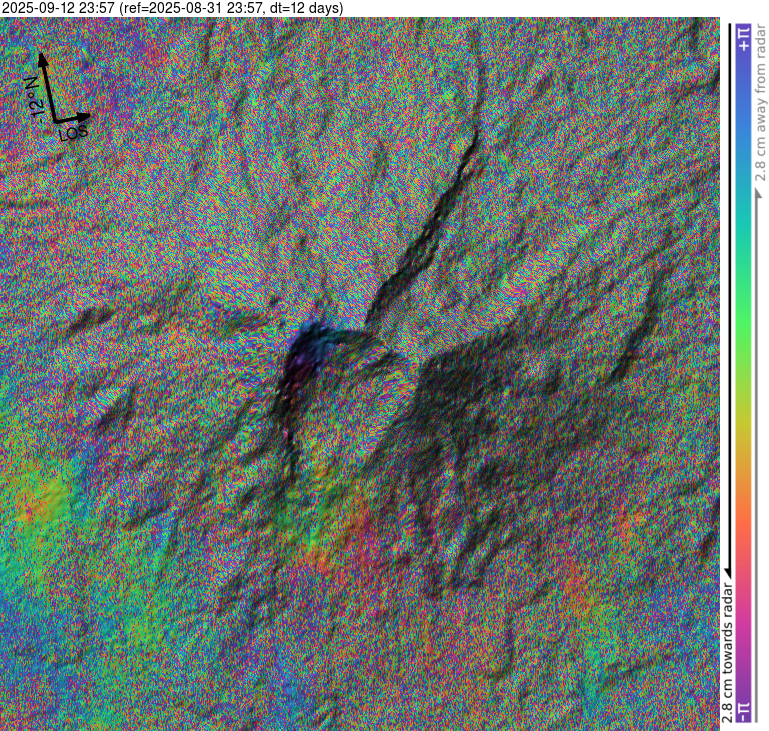Image resolution: width=769 pixels, height=731 pixels.
Task: Select the +π label atop the colorbar
Action: click(x=743, y=38)
